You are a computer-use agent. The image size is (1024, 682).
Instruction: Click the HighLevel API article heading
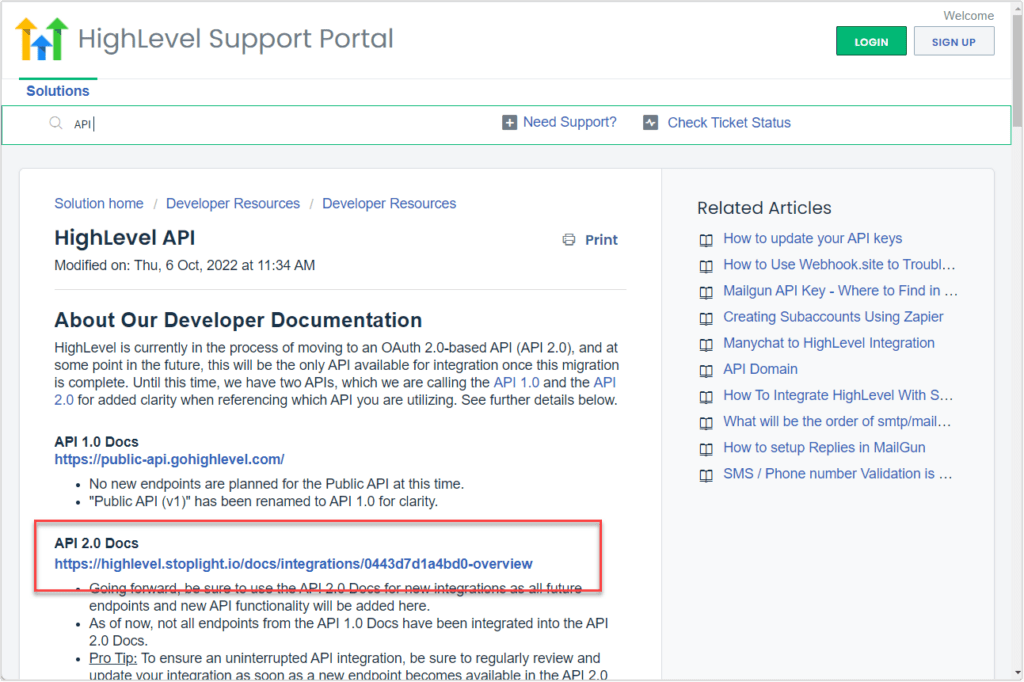[125, 238]
